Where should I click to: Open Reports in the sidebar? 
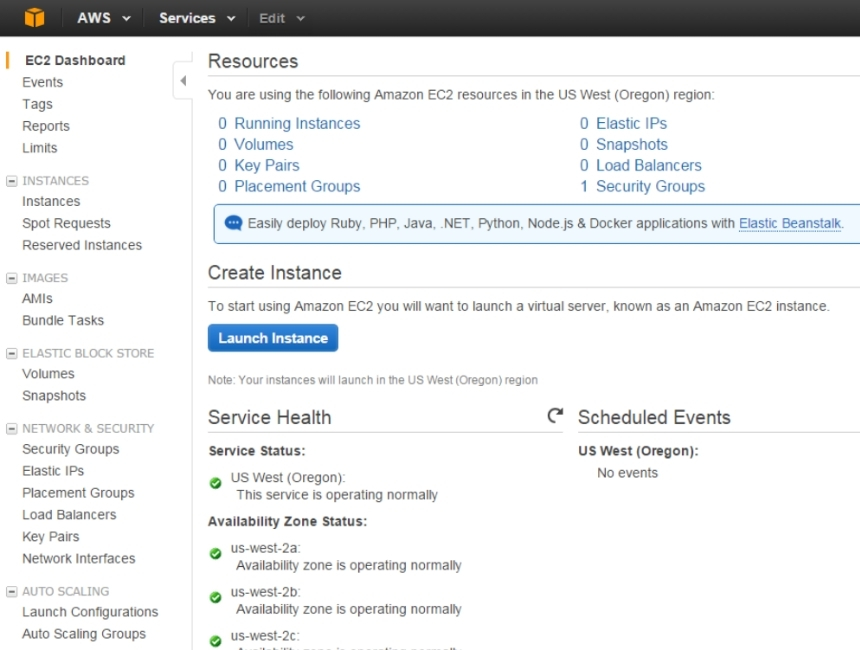coord(46,126)
